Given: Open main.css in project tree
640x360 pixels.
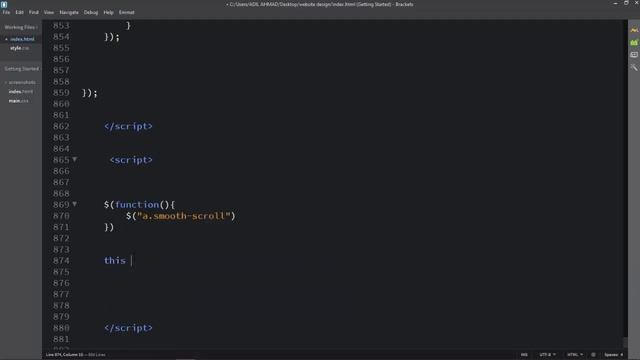Looking at the screenshot, I should (18, 101).
